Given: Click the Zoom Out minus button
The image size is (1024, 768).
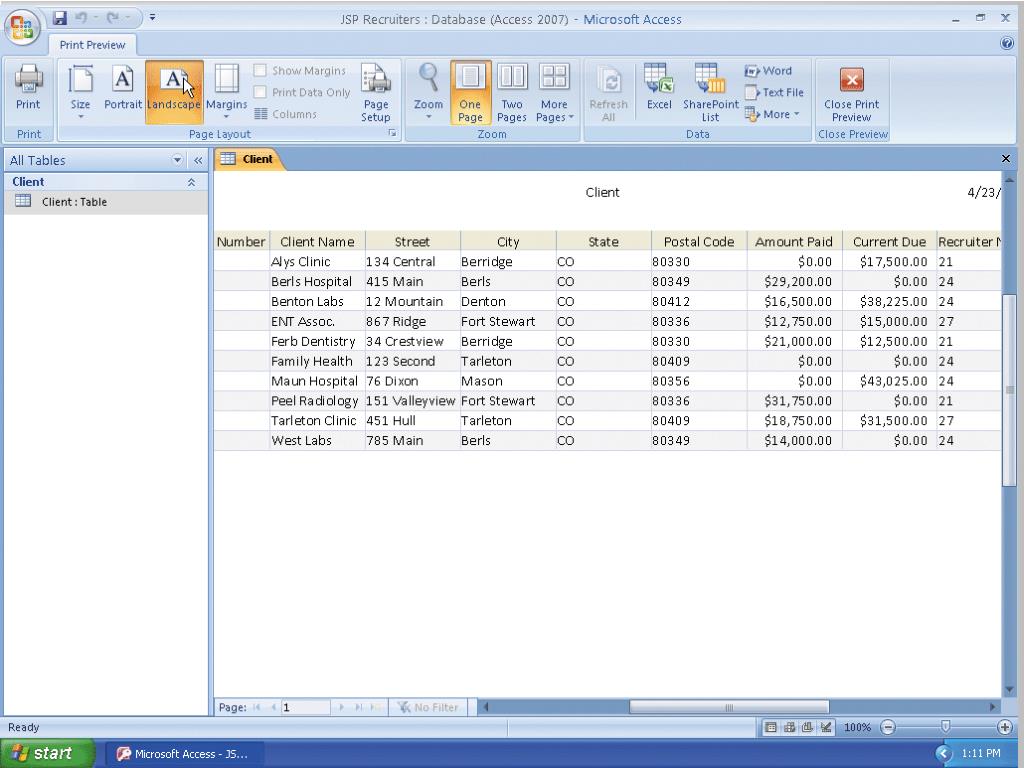Looking at the screenshot, I should [x=888, y=727].
